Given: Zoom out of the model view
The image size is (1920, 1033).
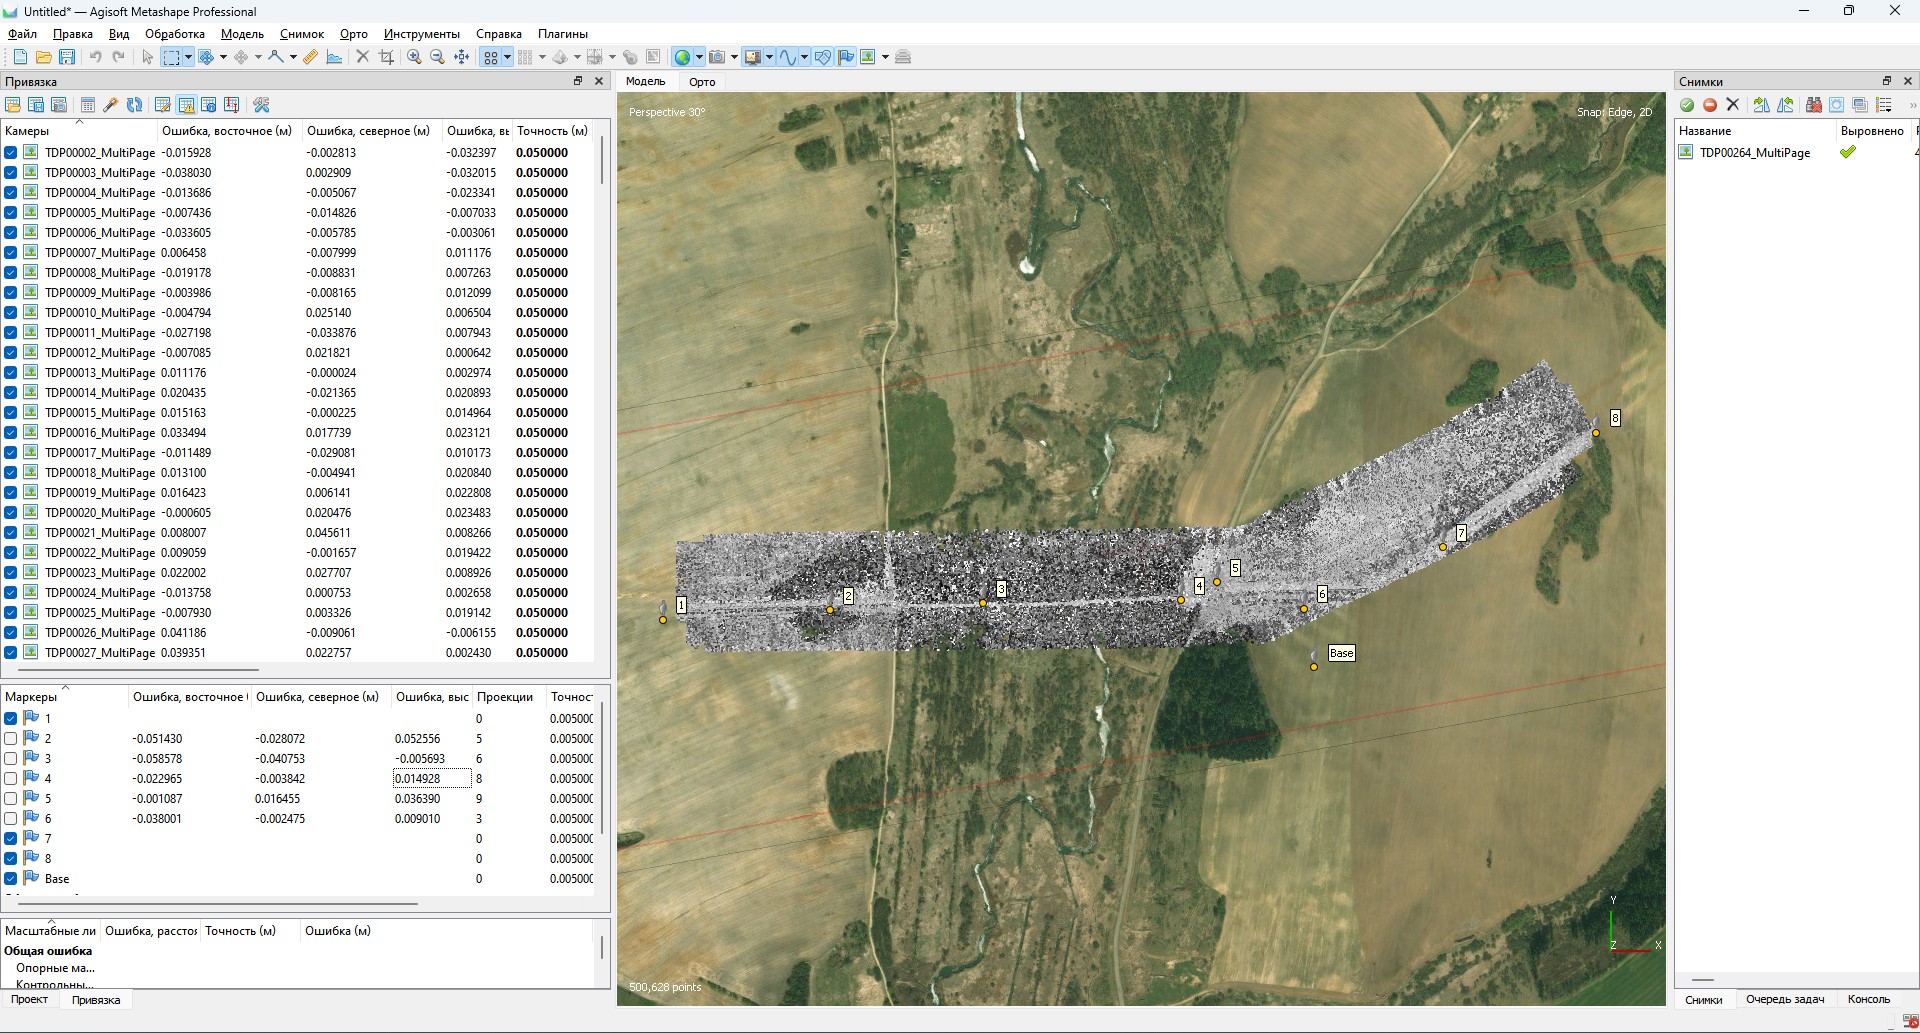Looking at the screenshot, I should pyautogui.click(x=437, y=57).
